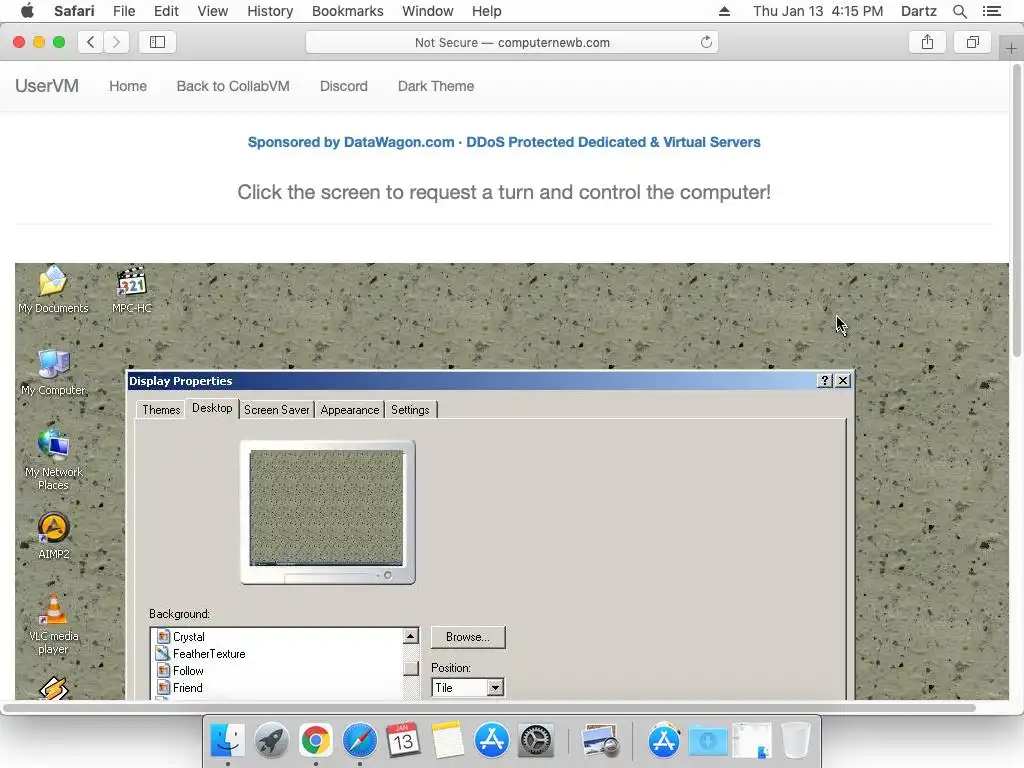This screenshot has width=1024, height=768.
Task: Open the UserVM brand link
Action: (46, 86)
